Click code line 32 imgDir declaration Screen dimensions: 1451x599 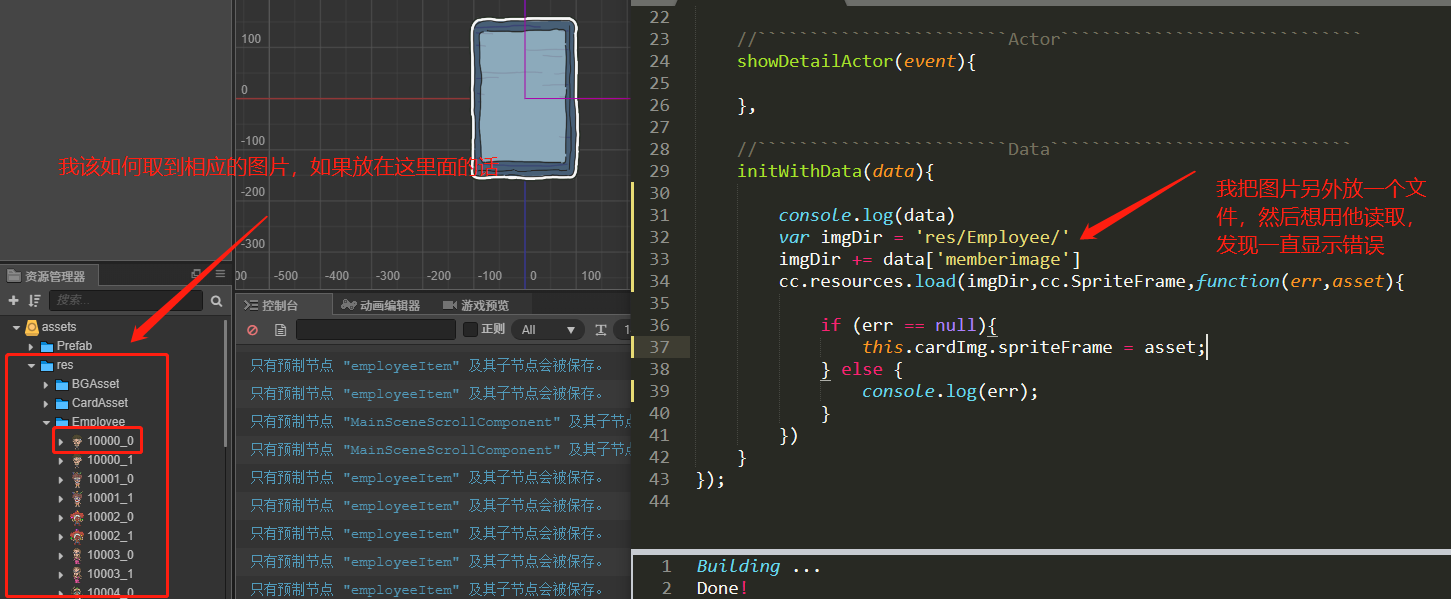coord(924,237)
